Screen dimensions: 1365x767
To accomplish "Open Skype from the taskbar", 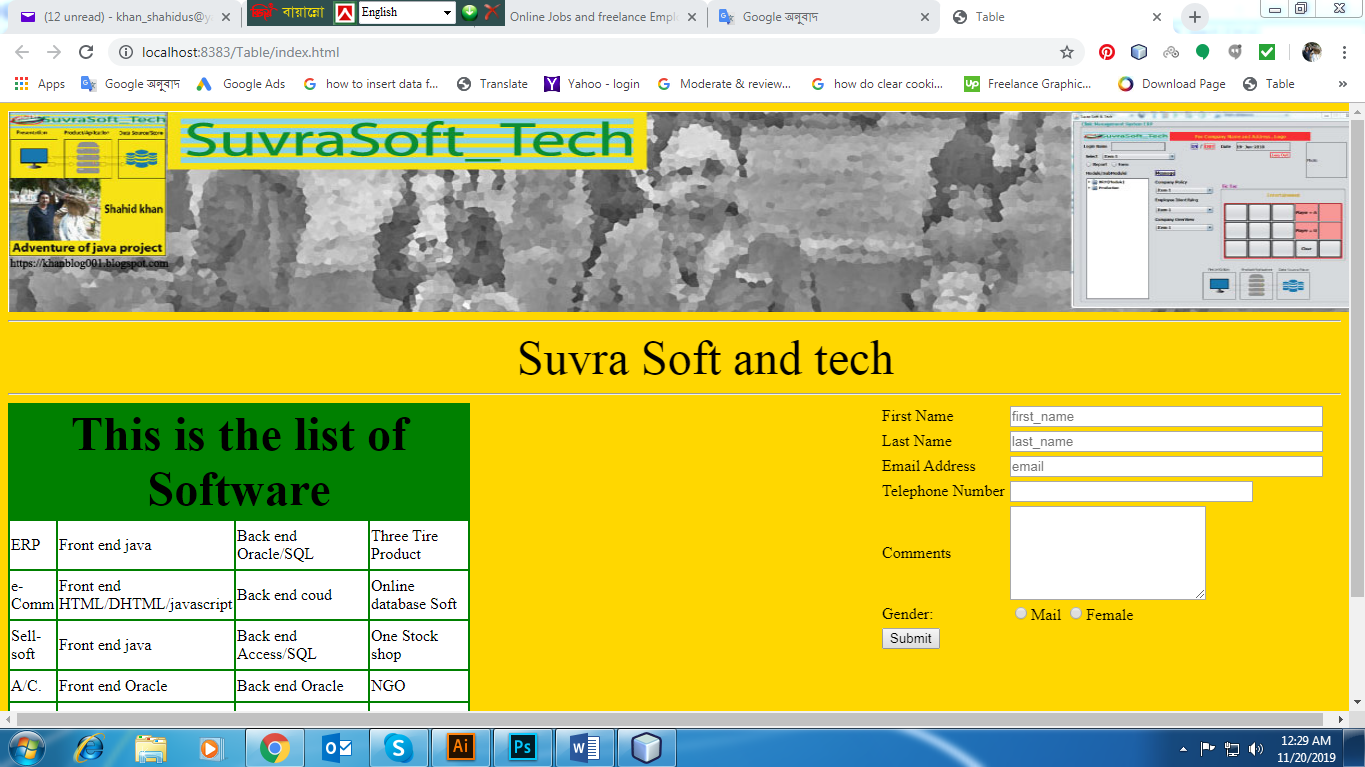I will 399,747.
